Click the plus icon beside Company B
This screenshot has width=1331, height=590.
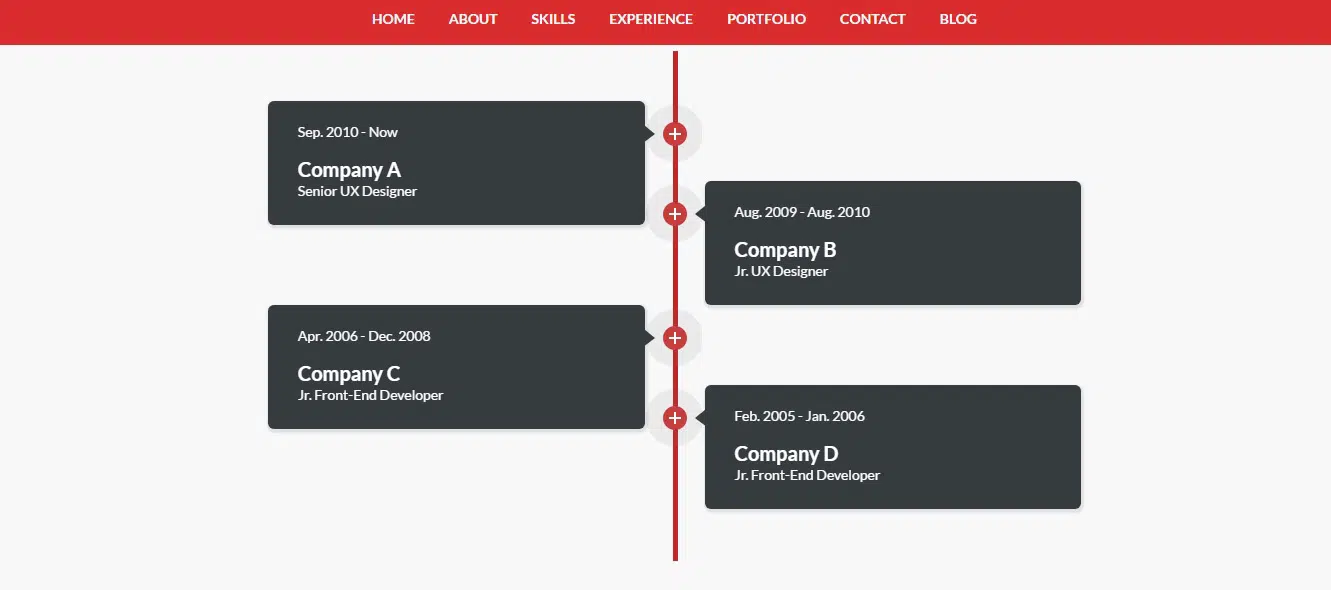click(x=675, y=214)
